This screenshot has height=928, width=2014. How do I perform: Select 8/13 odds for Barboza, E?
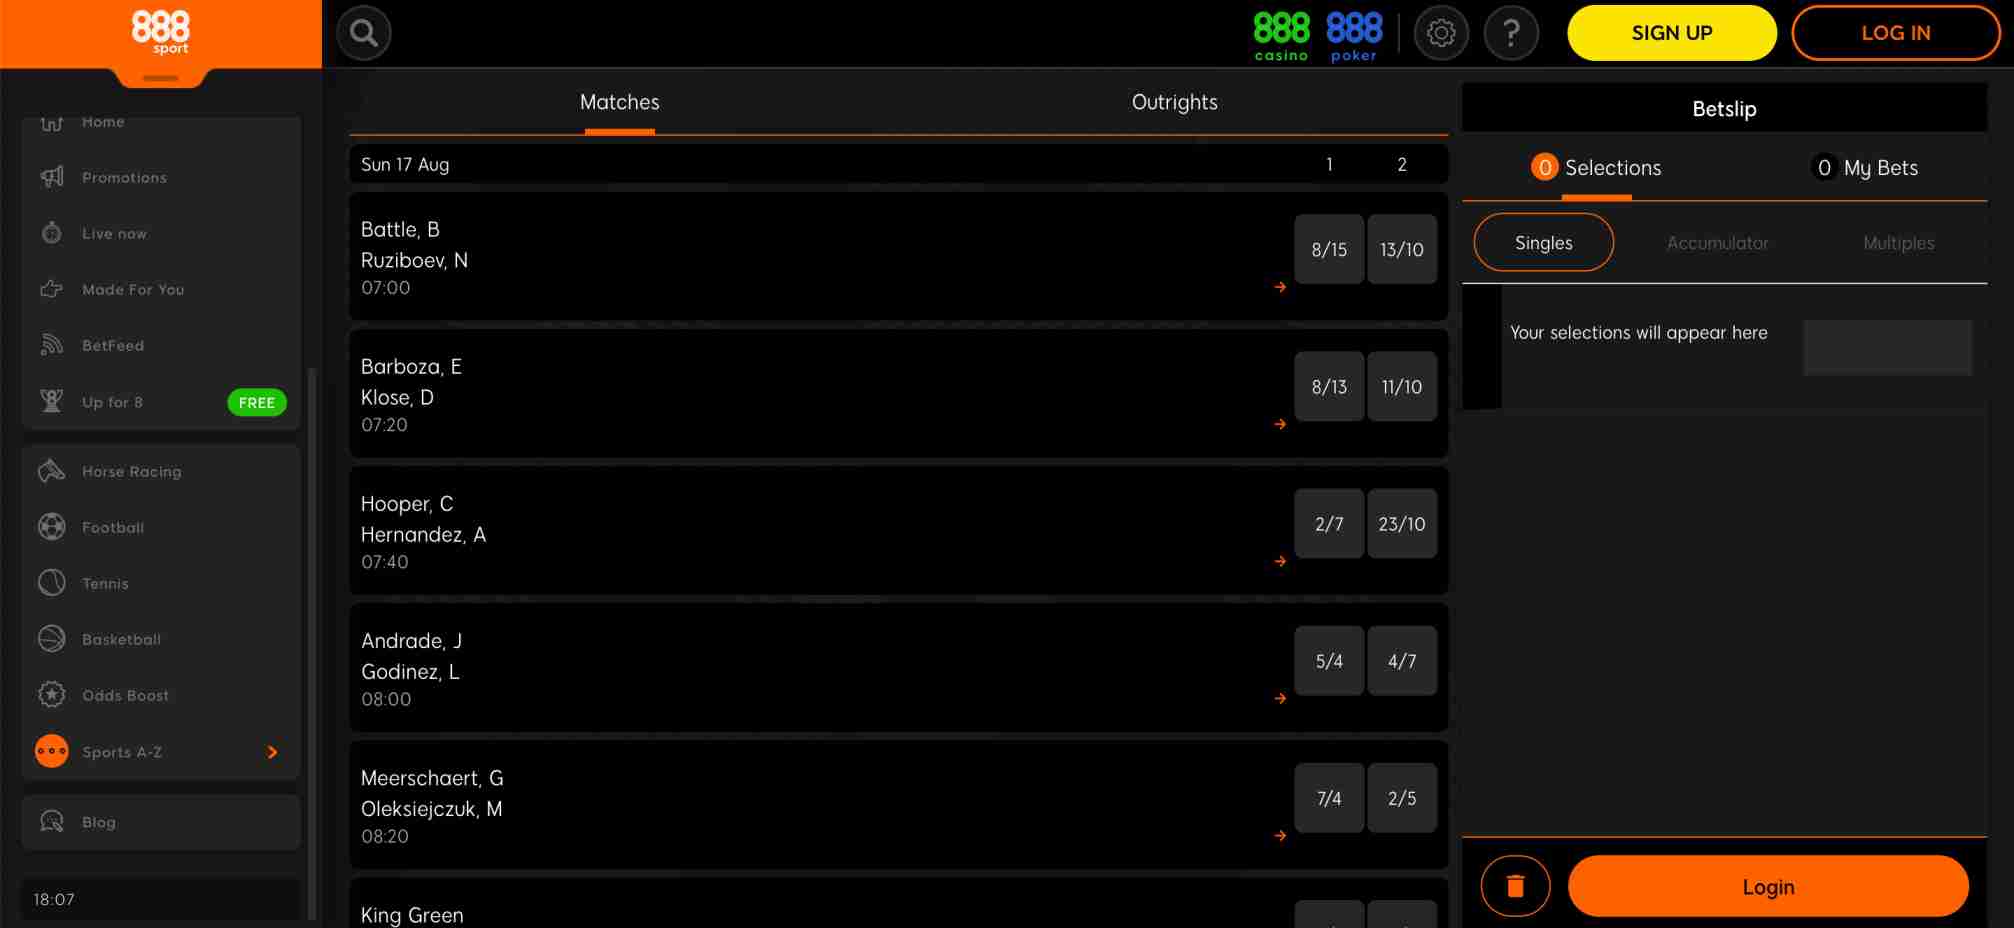point(1329,386)
